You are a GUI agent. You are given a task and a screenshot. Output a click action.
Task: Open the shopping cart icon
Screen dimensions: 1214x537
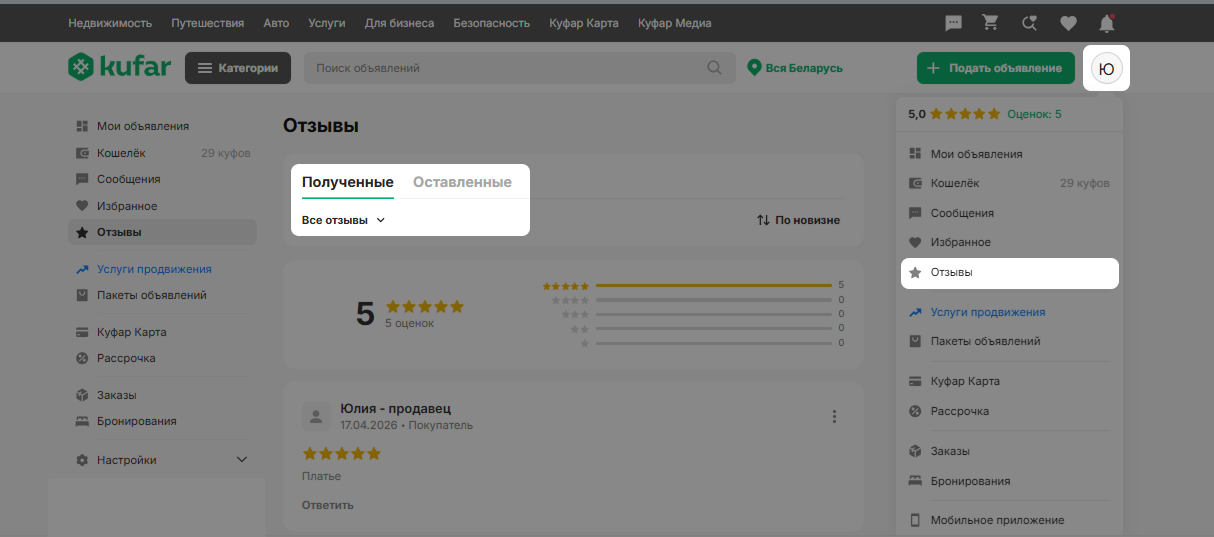[x=991, y=22]
